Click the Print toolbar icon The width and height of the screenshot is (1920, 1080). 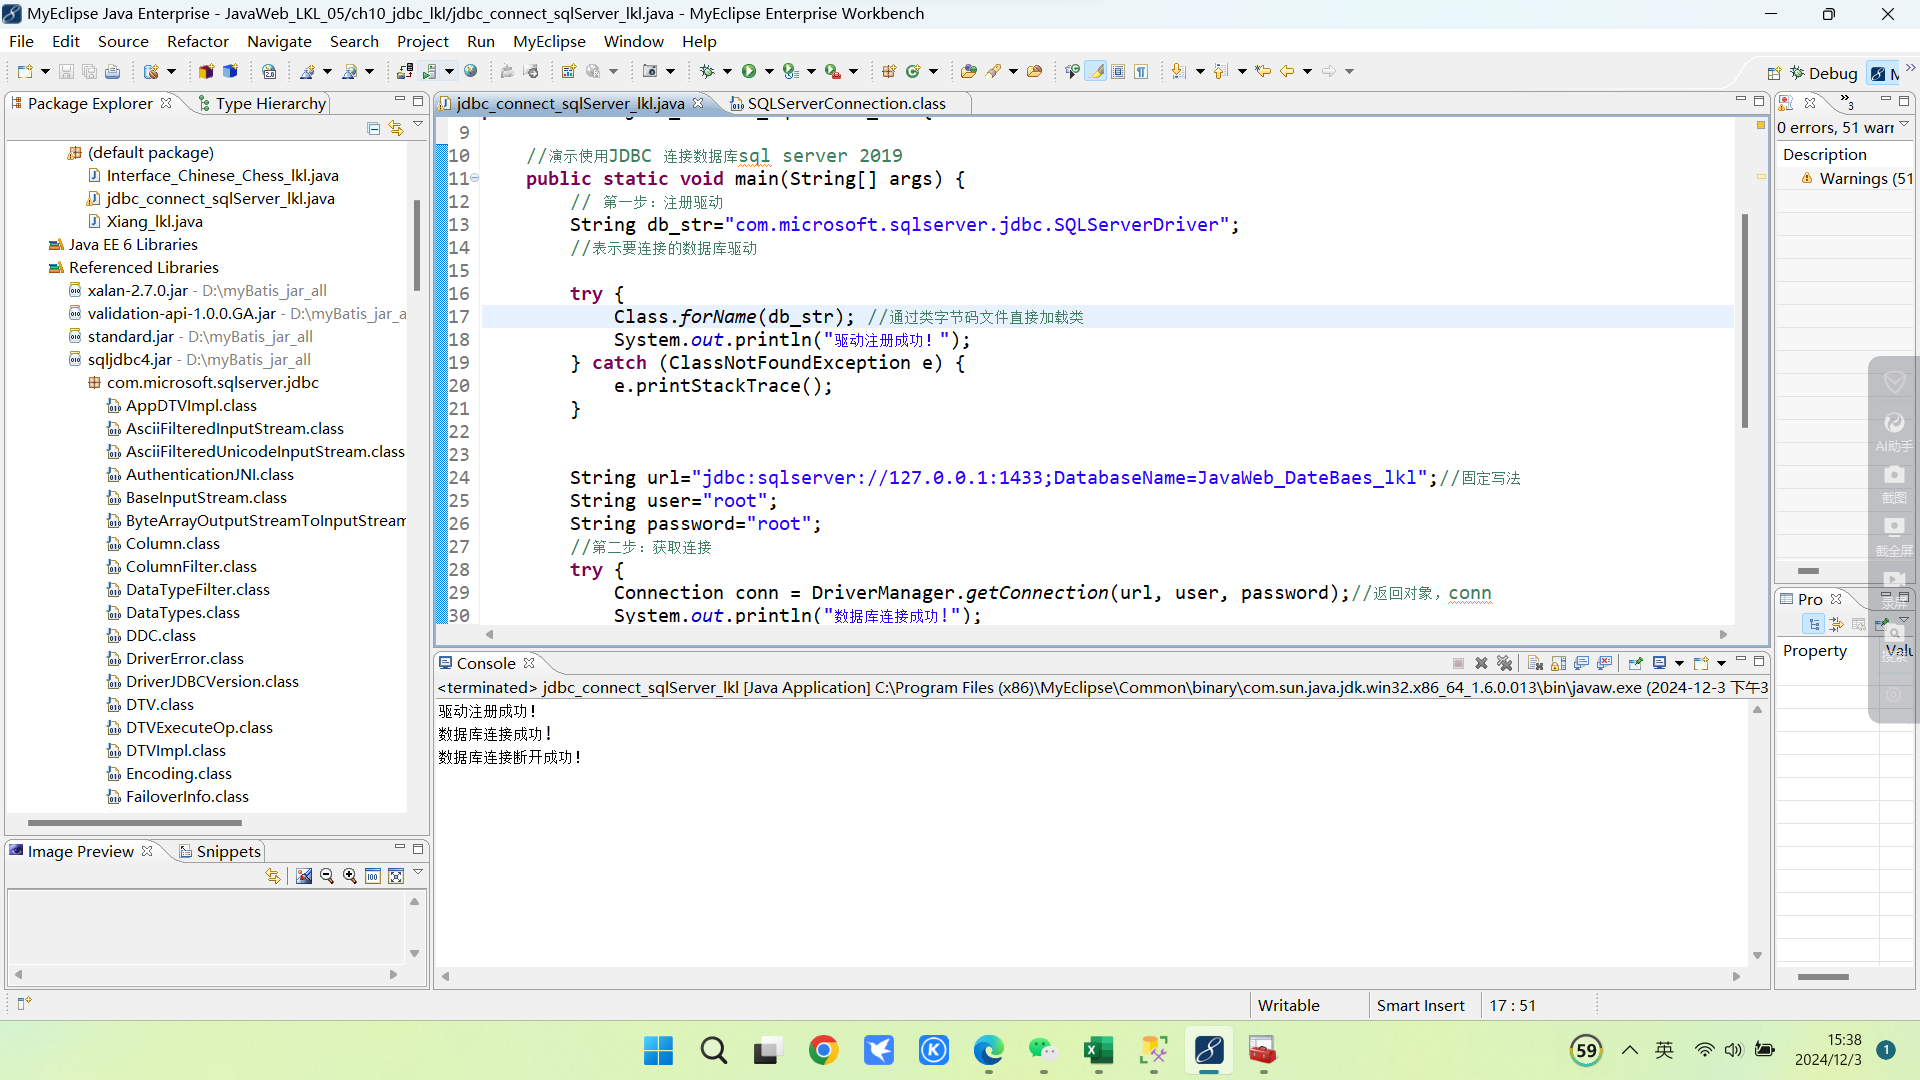click(x=112, y=71)
